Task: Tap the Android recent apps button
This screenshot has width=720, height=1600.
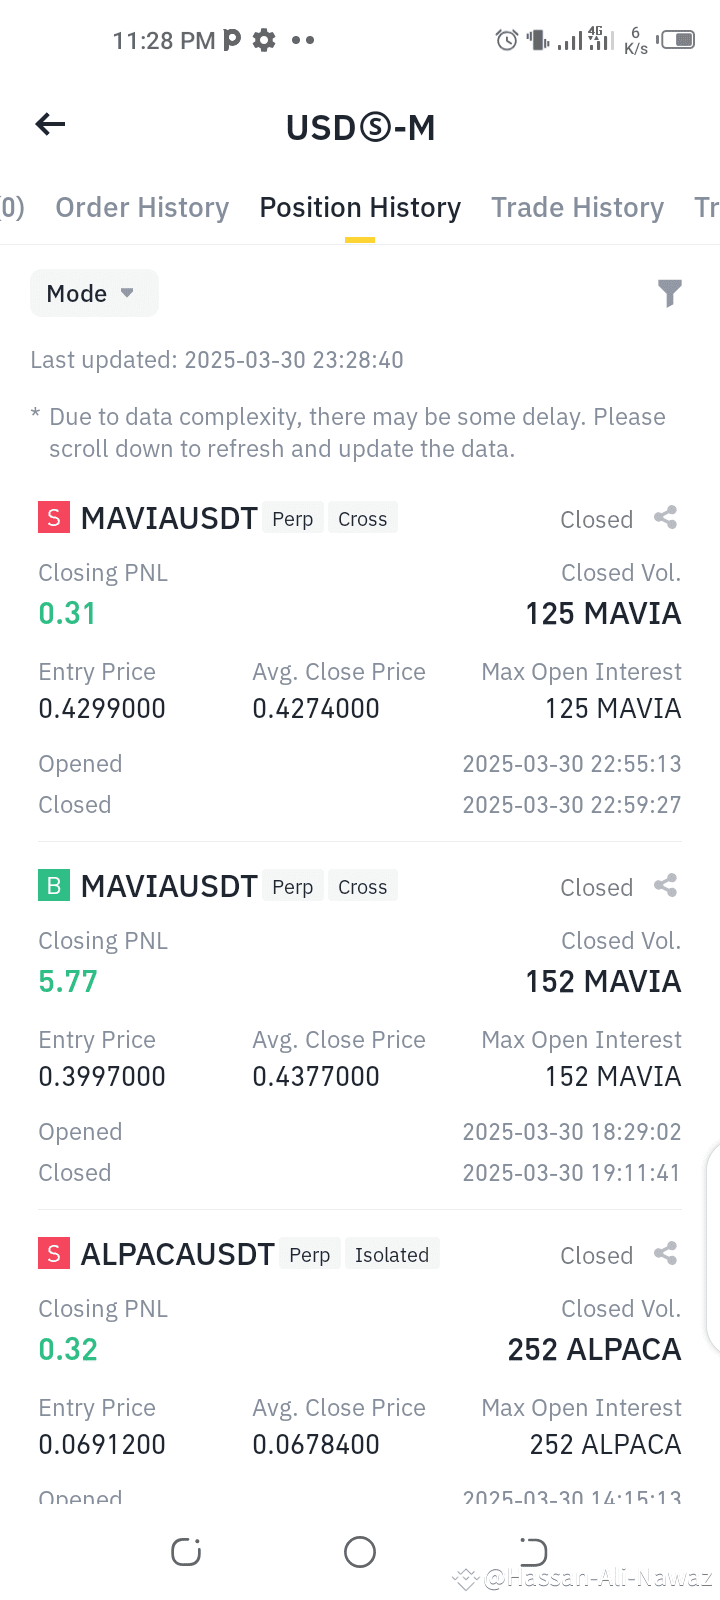Action: 186,1552
